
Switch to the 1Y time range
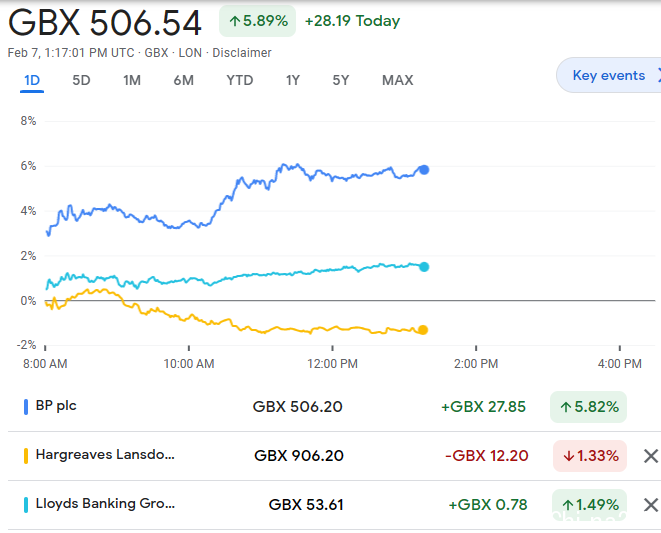pyautogui.click(x=293, y=80)
